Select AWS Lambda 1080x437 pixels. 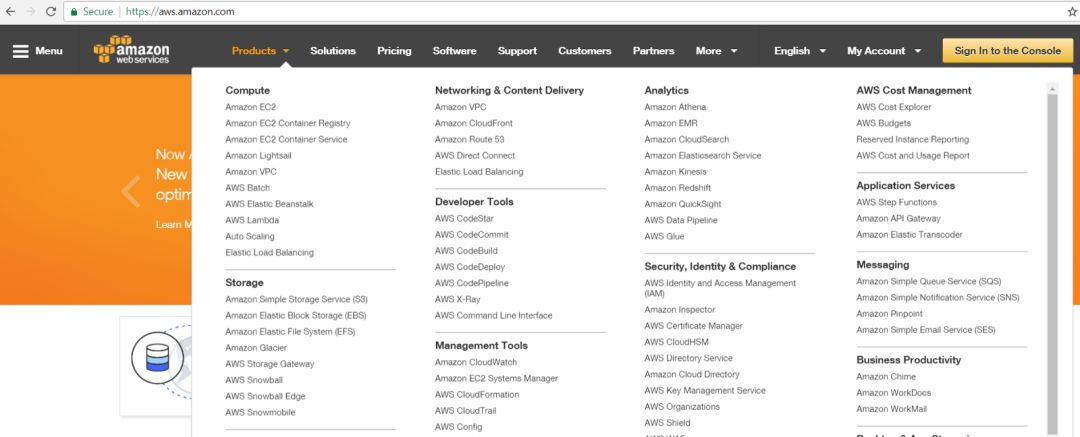pyautogui.click(x=252, y=221)
